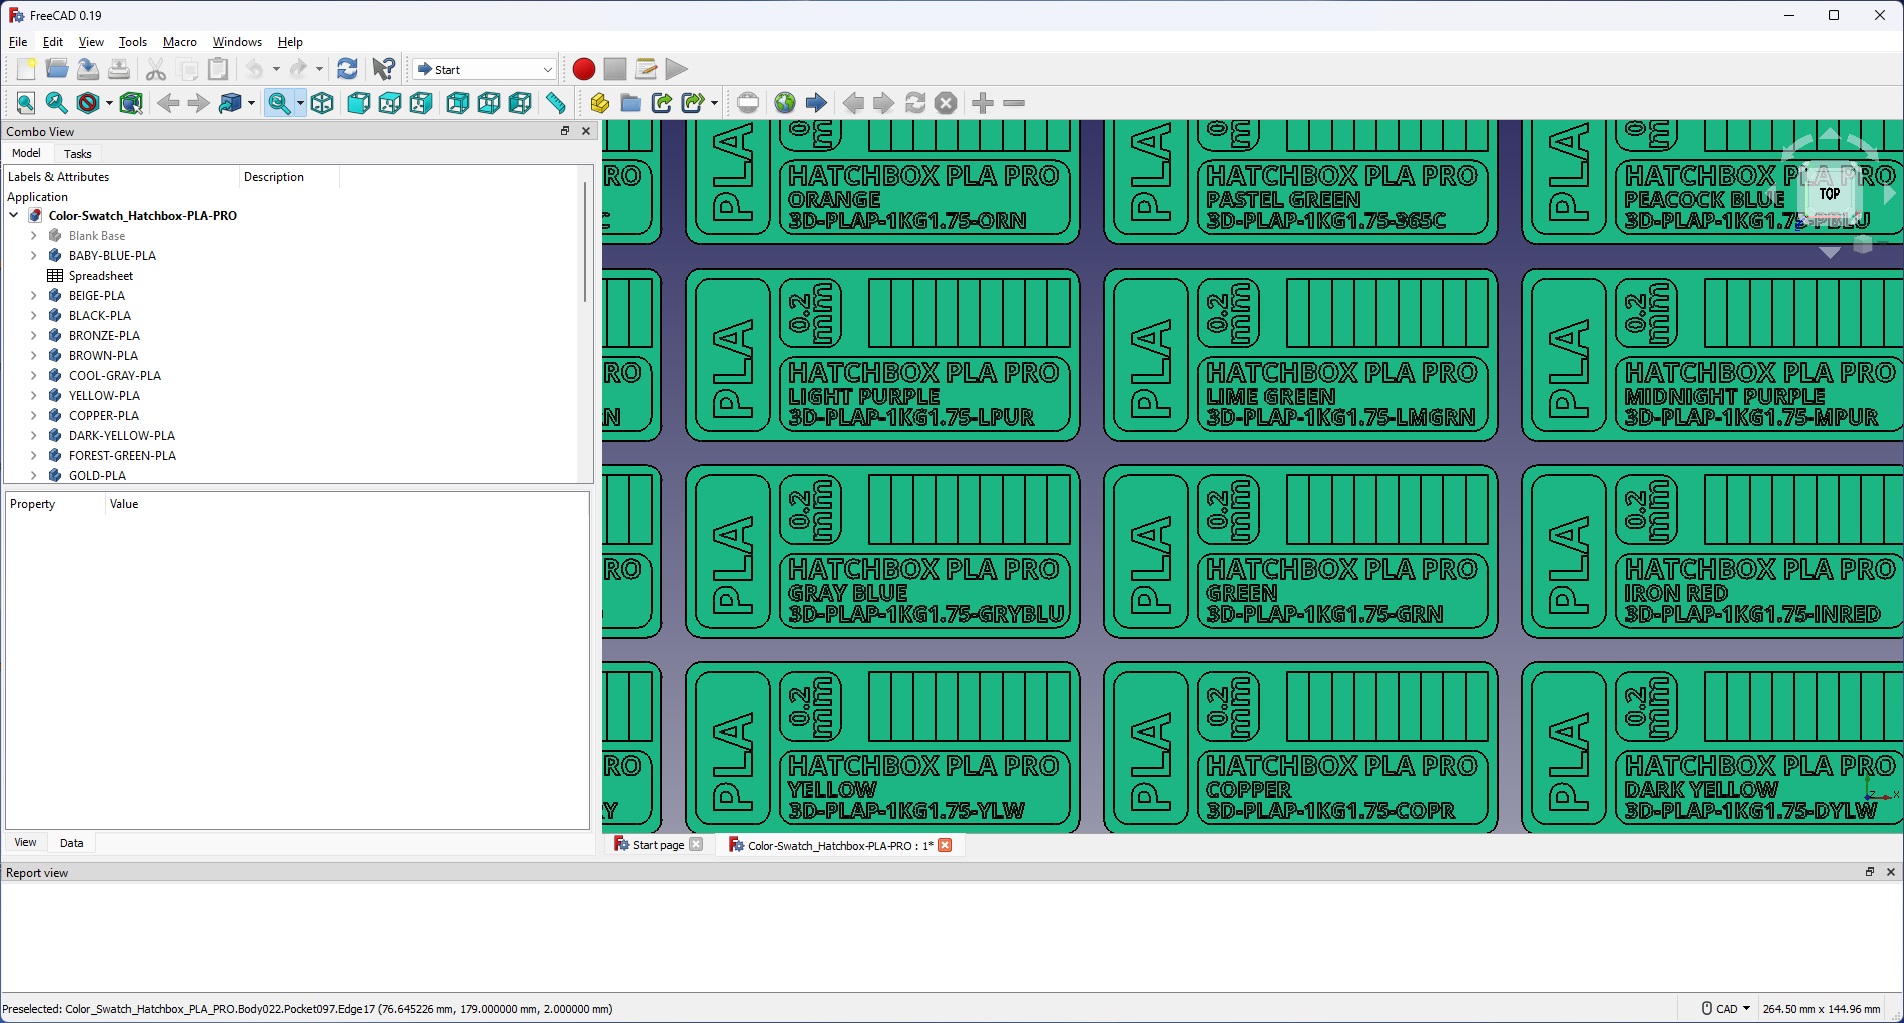Screen dimensions: 1904x1023
Task: Set the front view cube icon
Action: 359,103
